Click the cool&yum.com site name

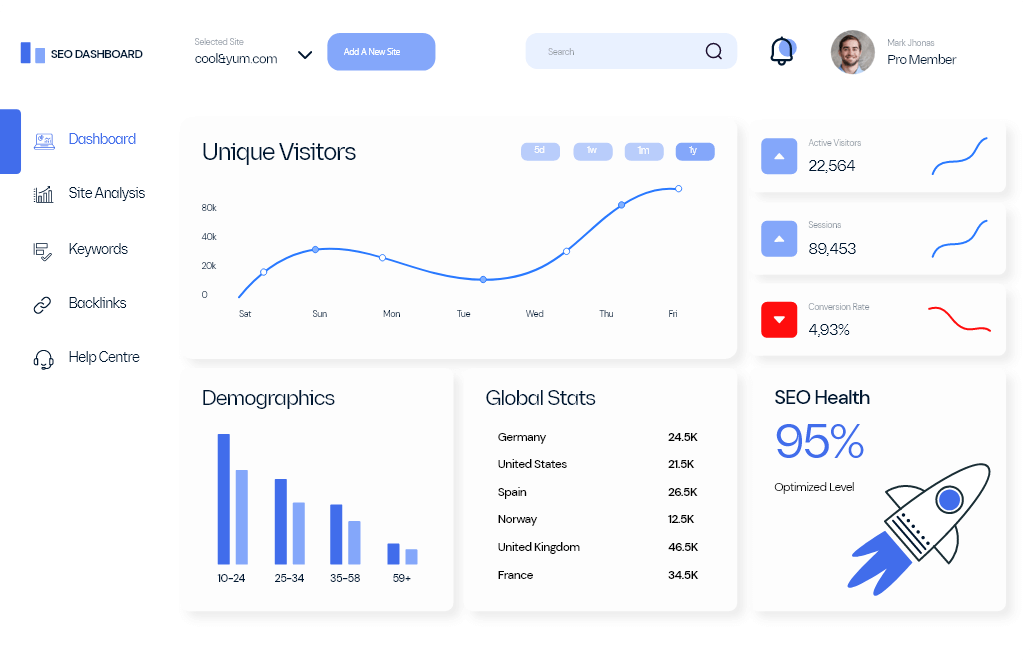[x=236, y=59]
